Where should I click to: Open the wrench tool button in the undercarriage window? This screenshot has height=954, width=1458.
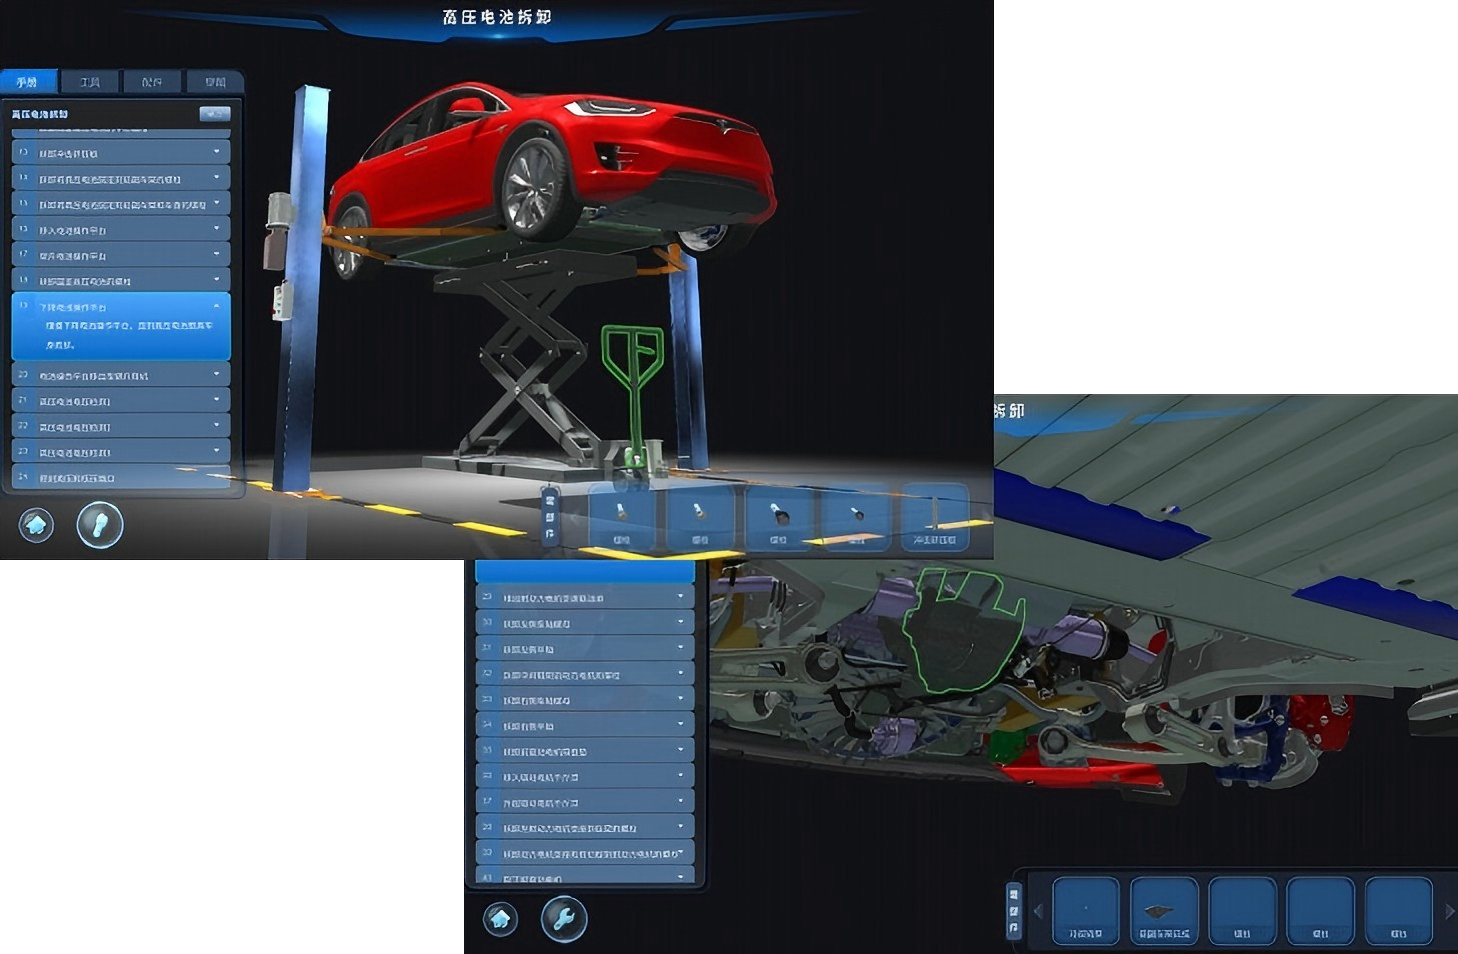point(564,918)
